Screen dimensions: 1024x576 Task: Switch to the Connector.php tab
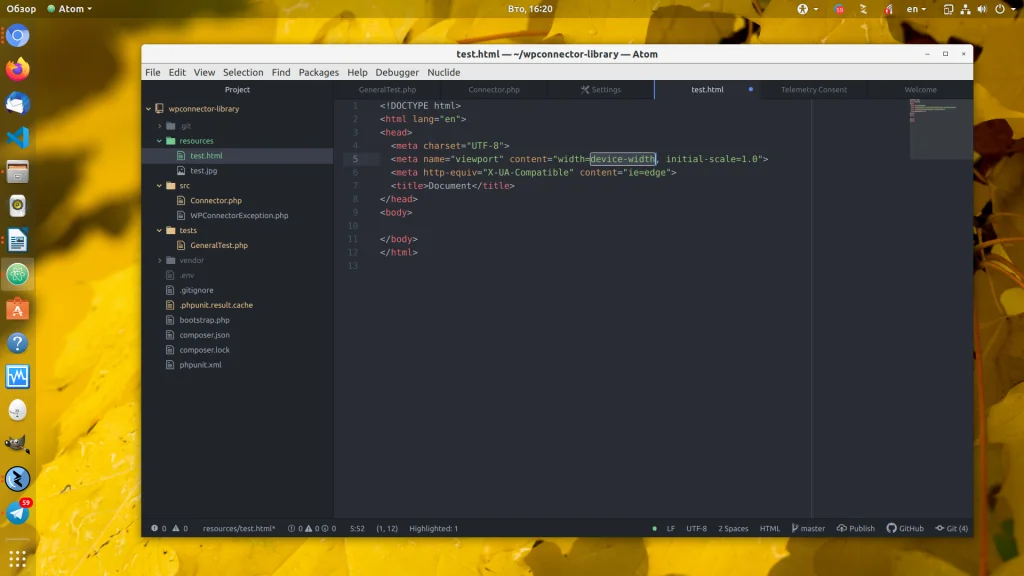click(494, 90)
